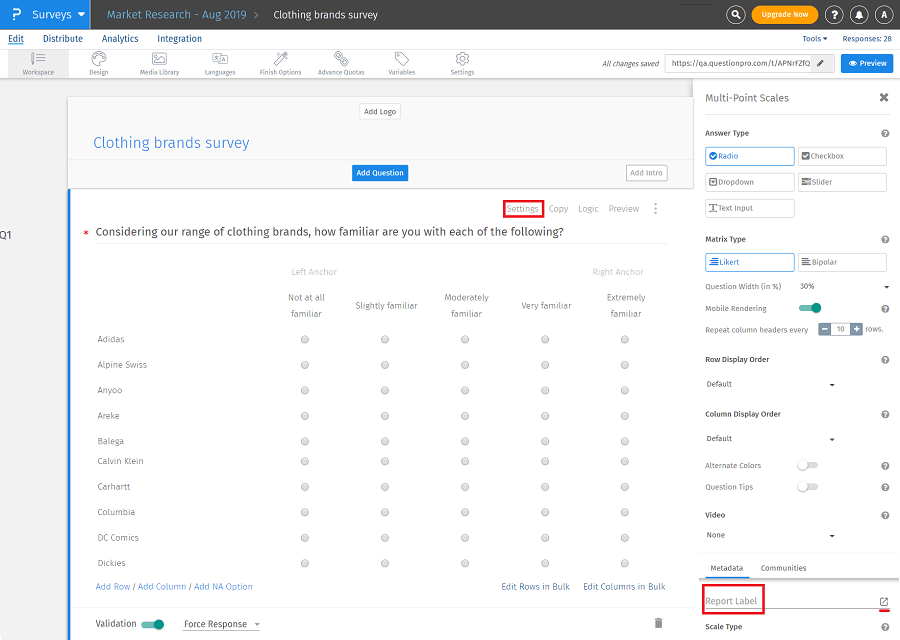Click the Add Question button

pos(380,173)
